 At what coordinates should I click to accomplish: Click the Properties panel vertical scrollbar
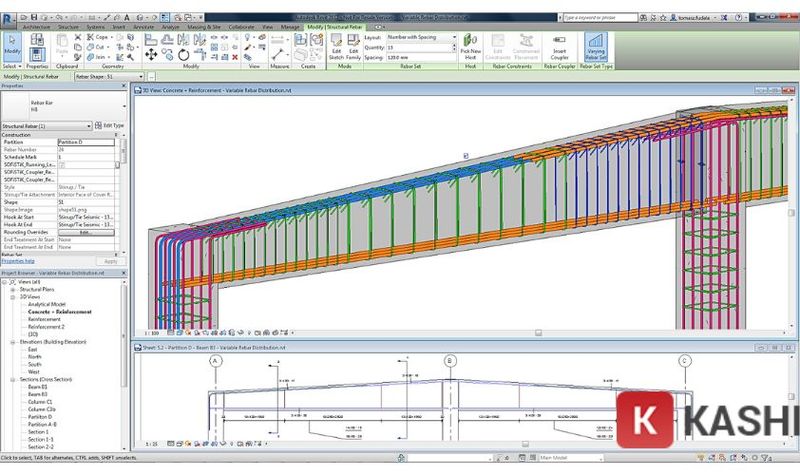pos(122,153)
